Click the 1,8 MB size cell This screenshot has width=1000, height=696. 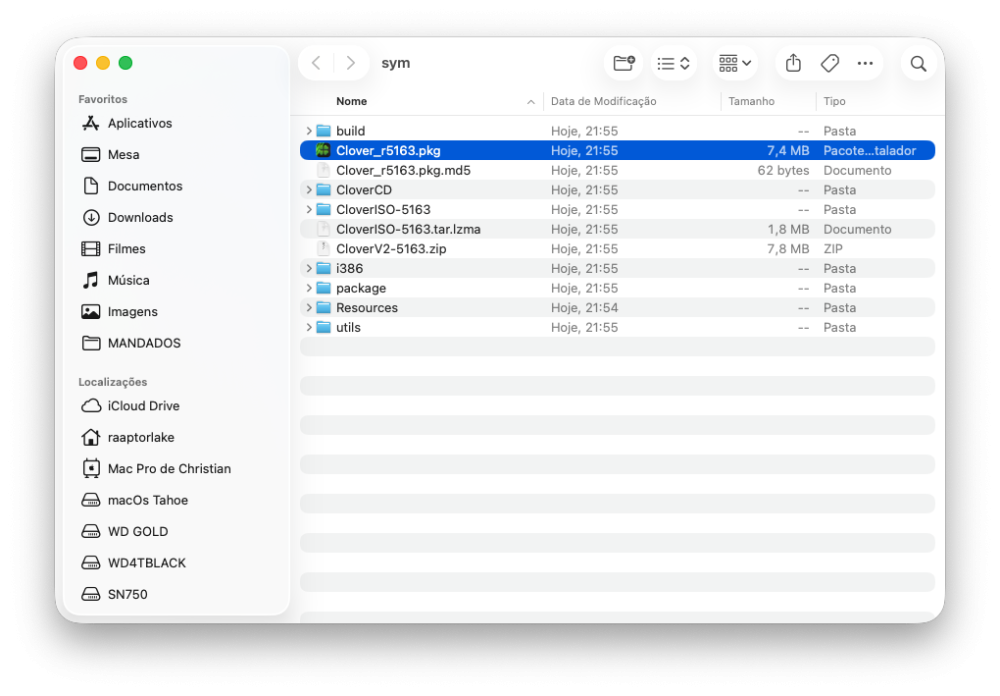coord(788,229)
